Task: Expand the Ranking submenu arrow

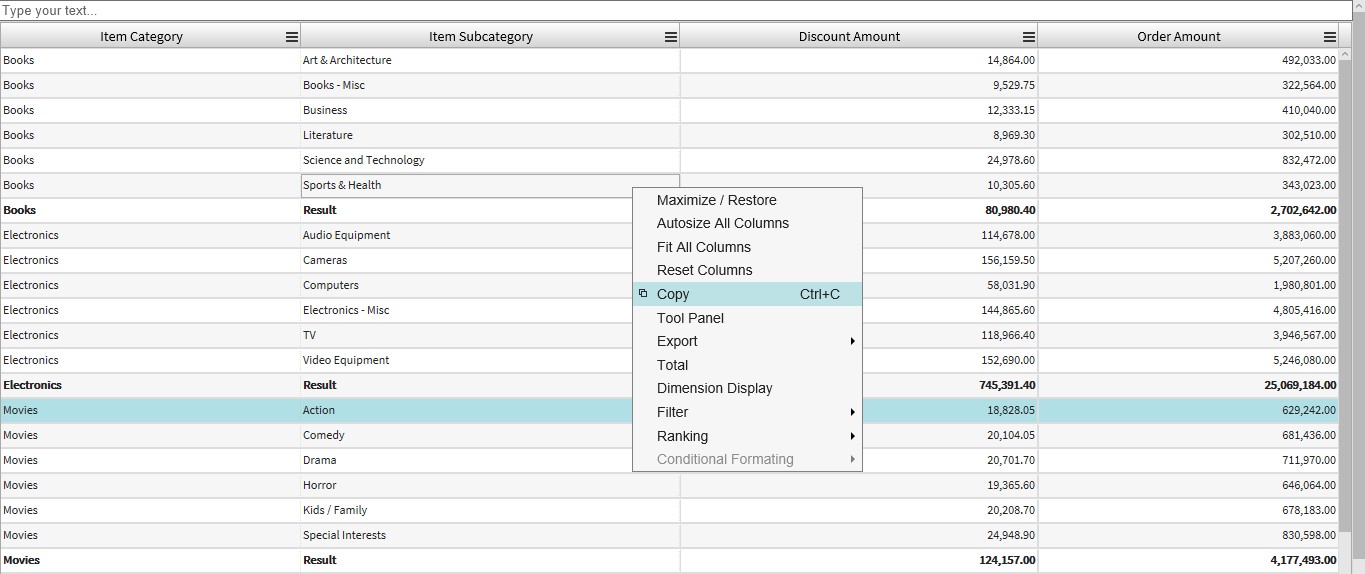Action: pos(852,436)
